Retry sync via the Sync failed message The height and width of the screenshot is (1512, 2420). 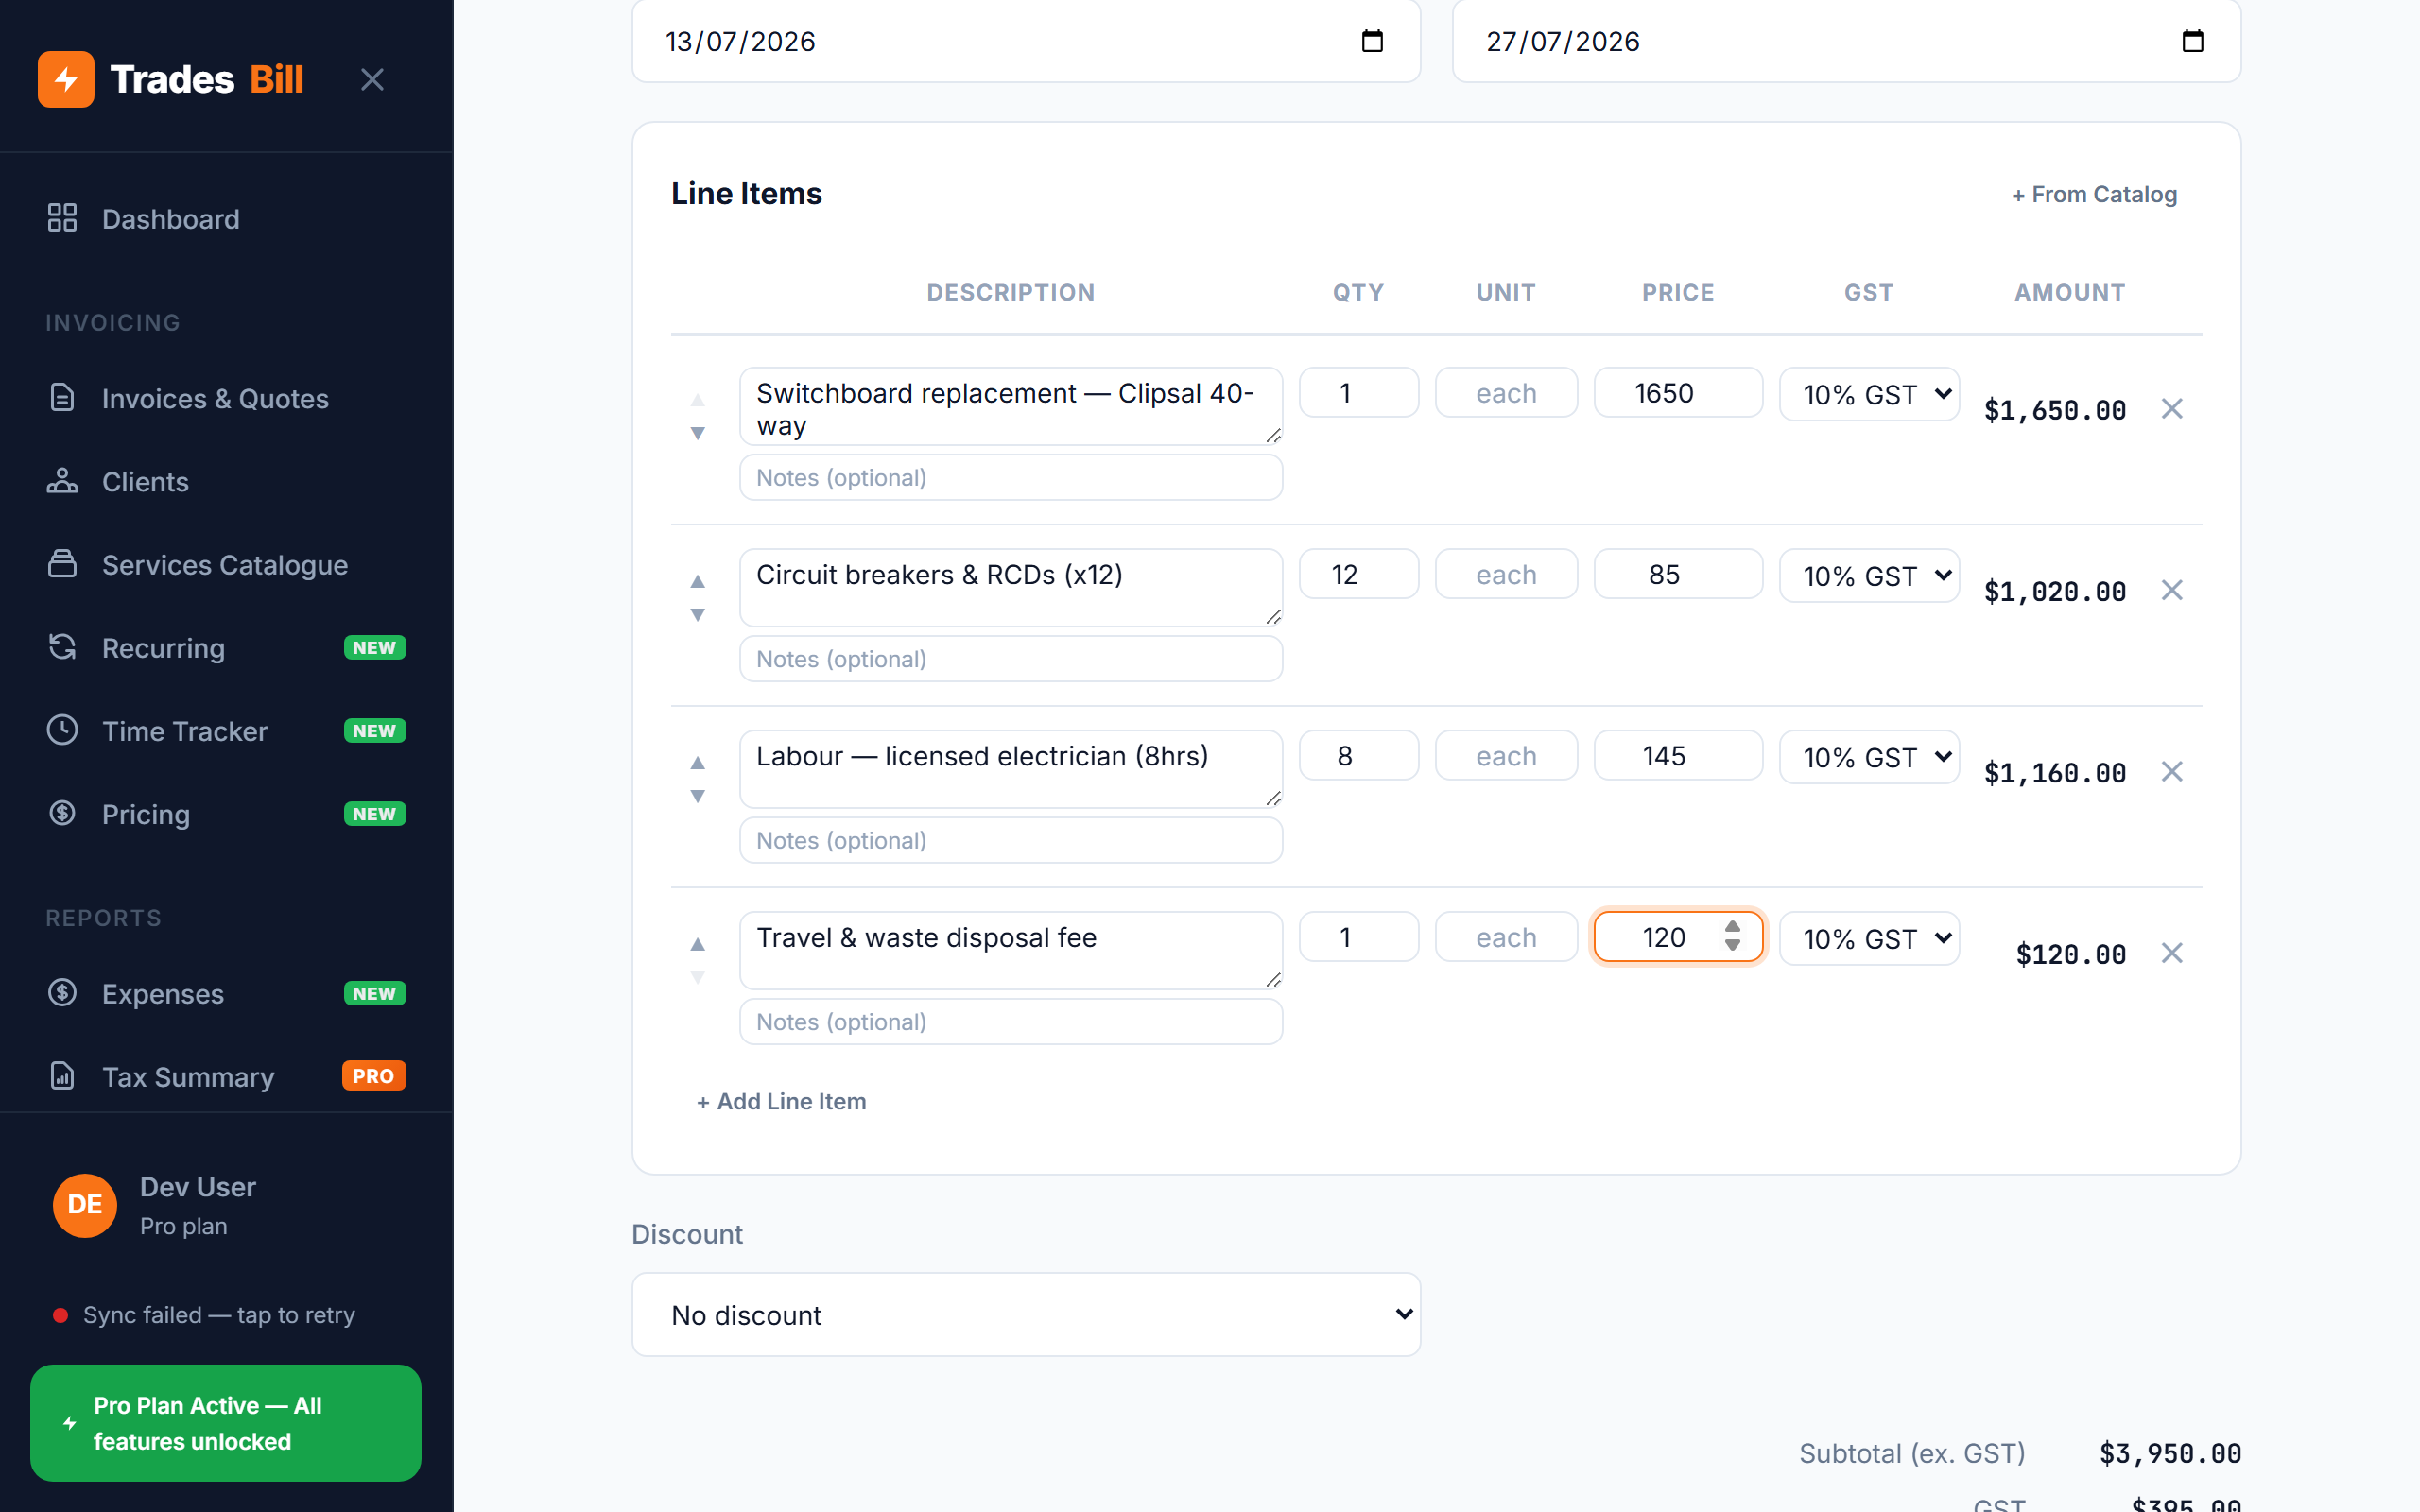204,1315
